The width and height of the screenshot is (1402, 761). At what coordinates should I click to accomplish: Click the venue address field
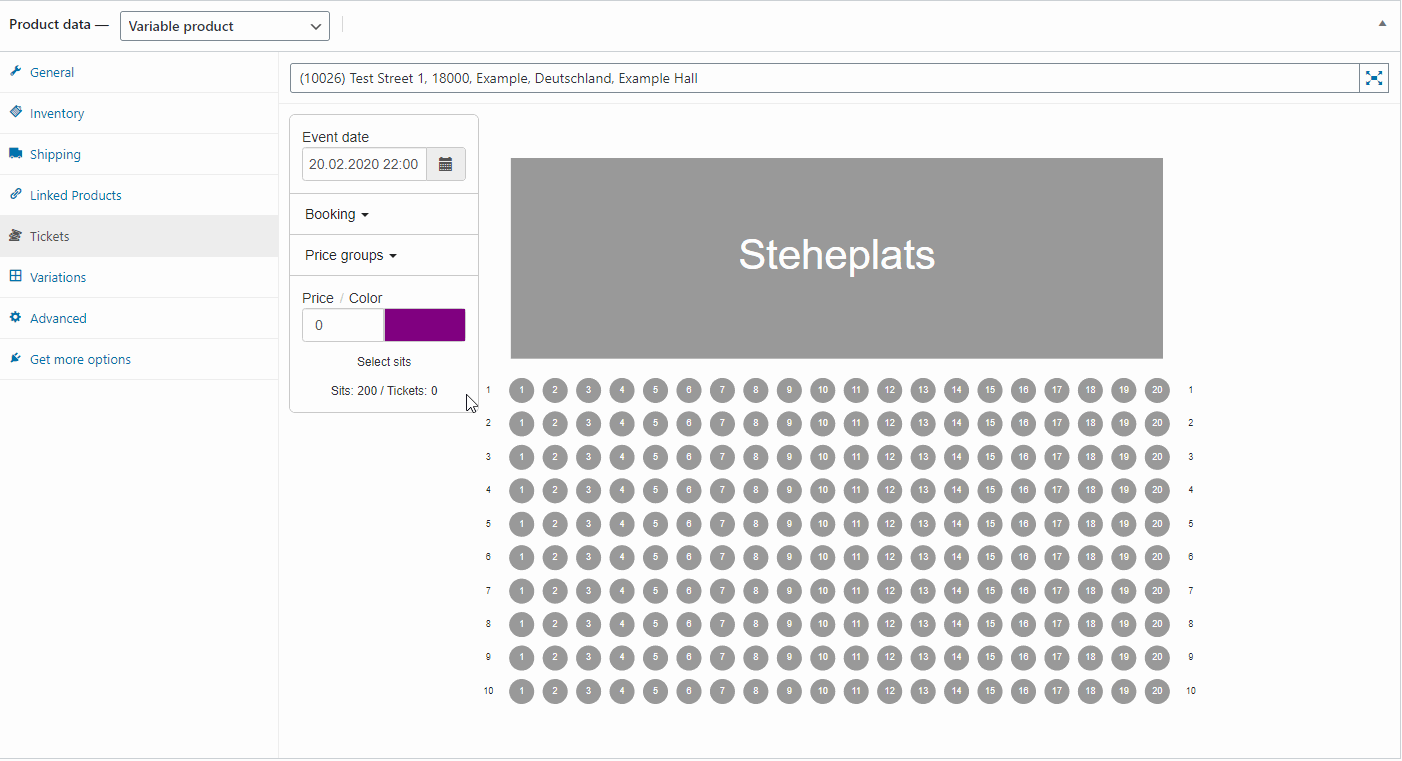tap(825, 78)
